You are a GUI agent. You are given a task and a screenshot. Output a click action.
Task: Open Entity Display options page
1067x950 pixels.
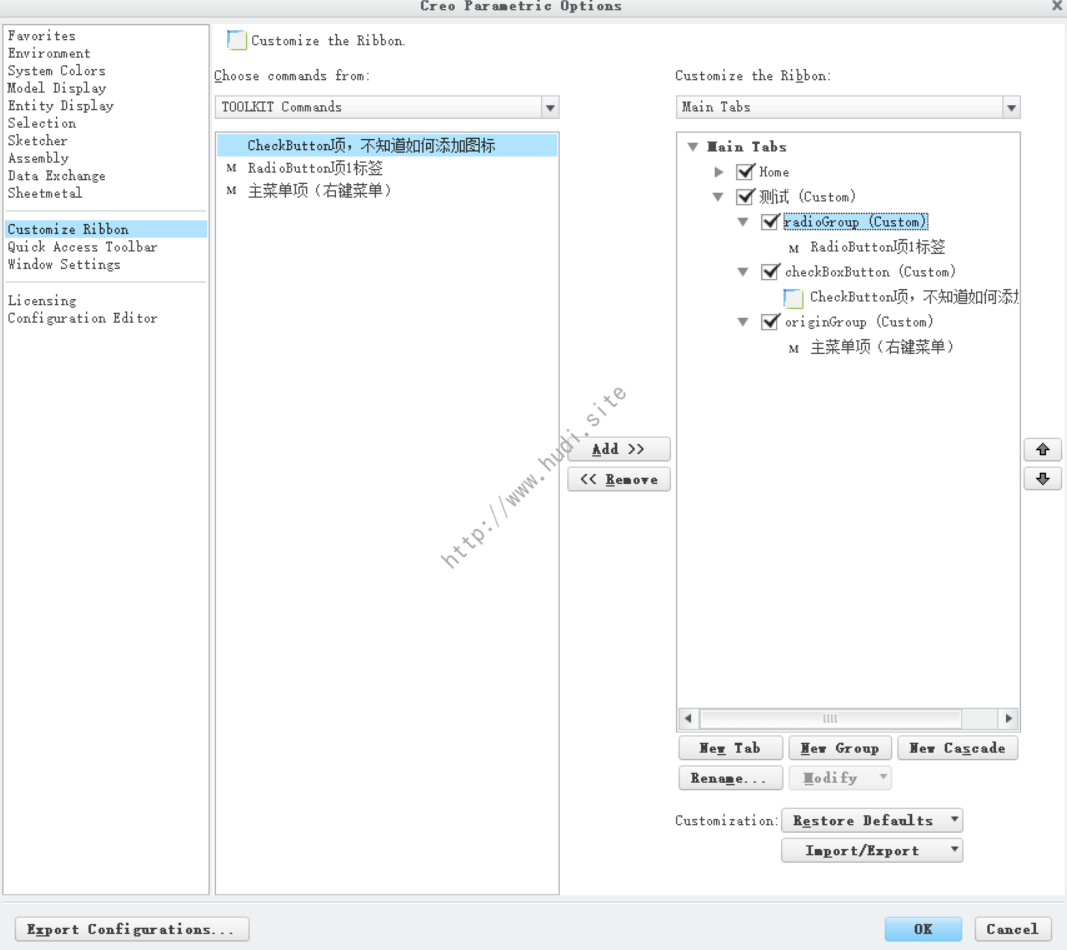coord(61,105)
